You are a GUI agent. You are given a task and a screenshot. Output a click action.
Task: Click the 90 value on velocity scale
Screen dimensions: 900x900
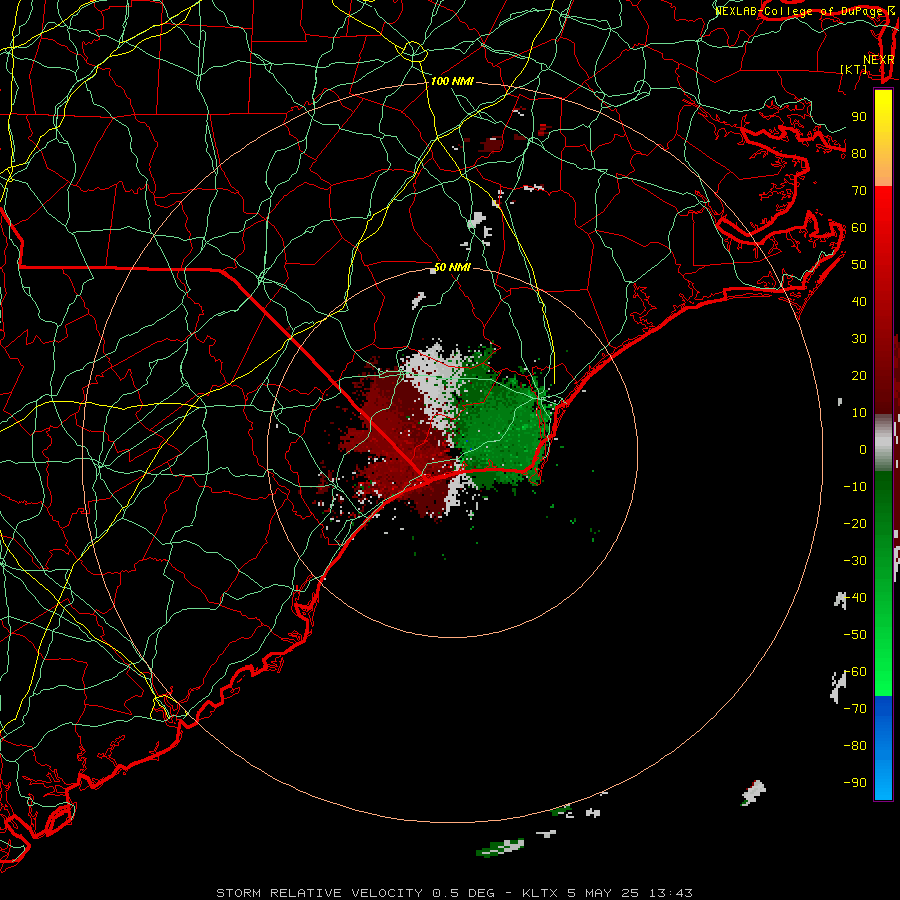tap(859, 117)
